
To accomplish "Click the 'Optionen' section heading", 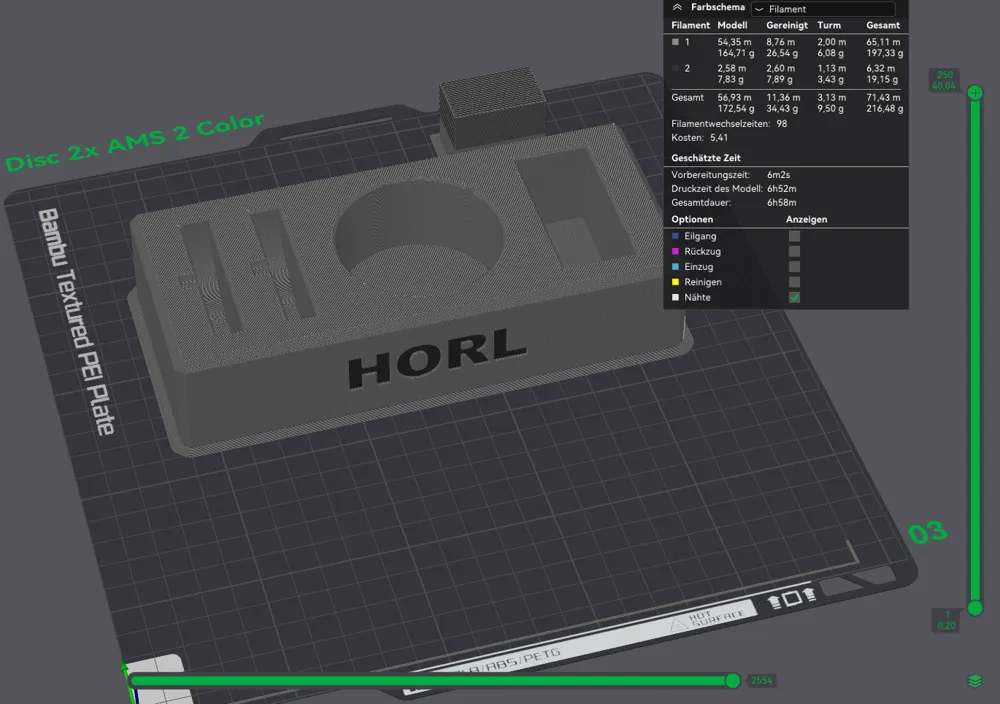I will click(x=692, y=219).
